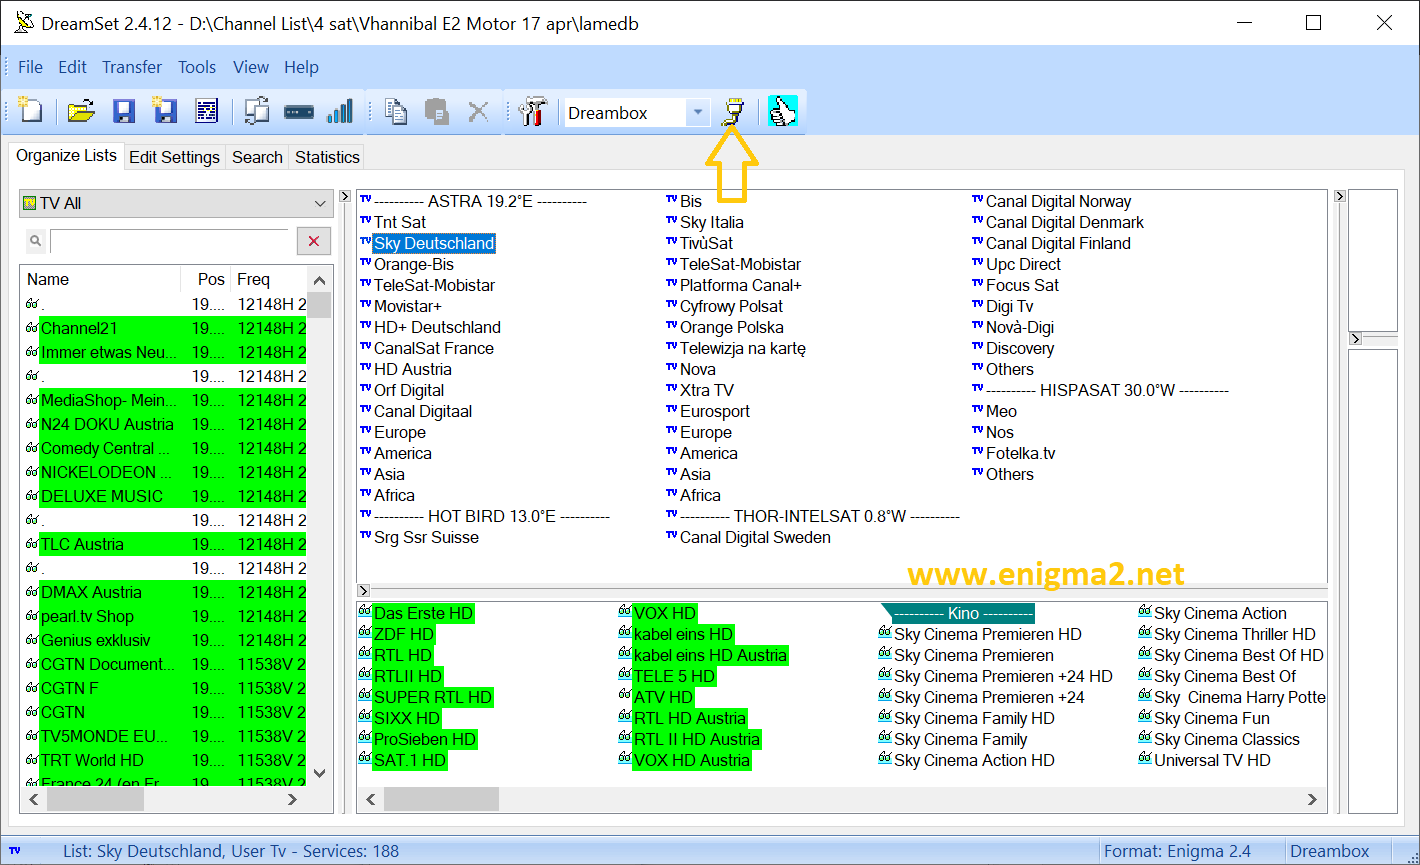This screenshot has height=865, width=1420.
Task: Select the TRT World HD channel row
Action: click(165, 760)
